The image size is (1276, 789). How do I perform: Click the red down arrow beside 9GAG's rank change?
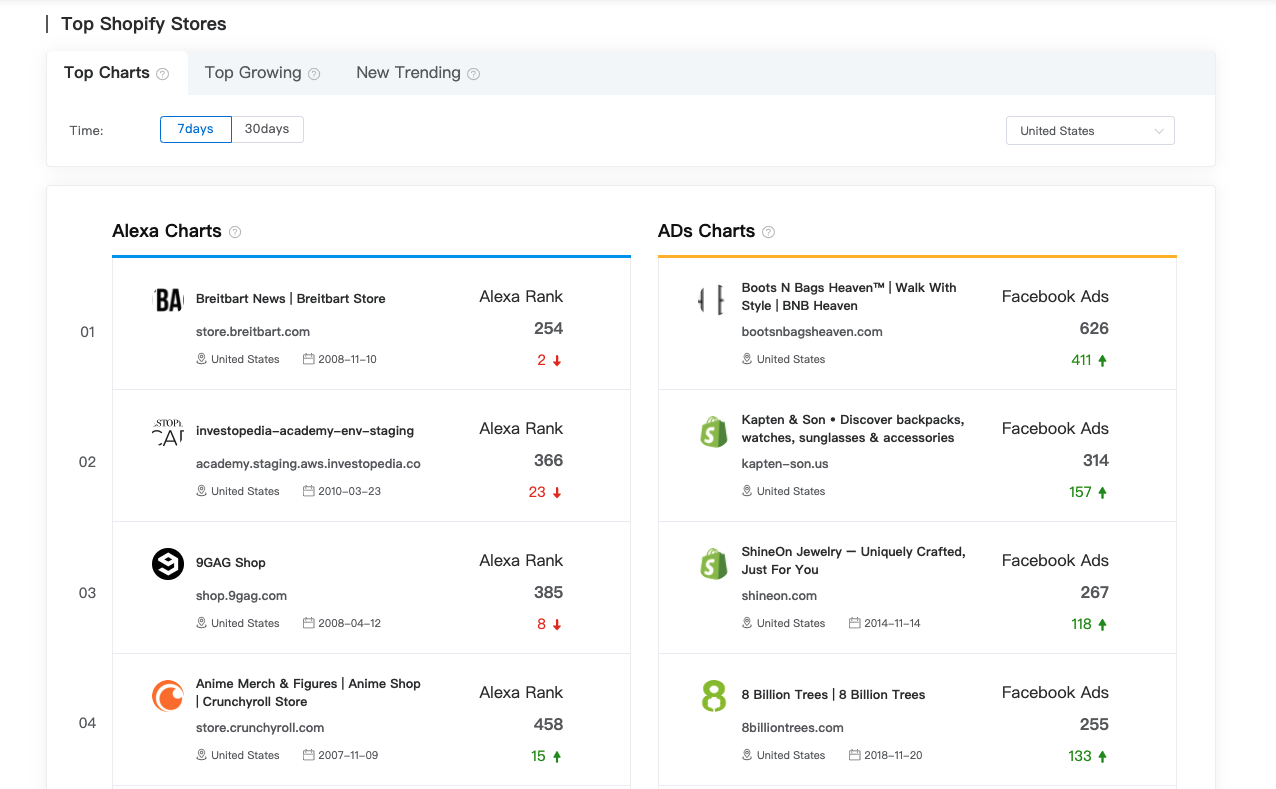[557, 624]
